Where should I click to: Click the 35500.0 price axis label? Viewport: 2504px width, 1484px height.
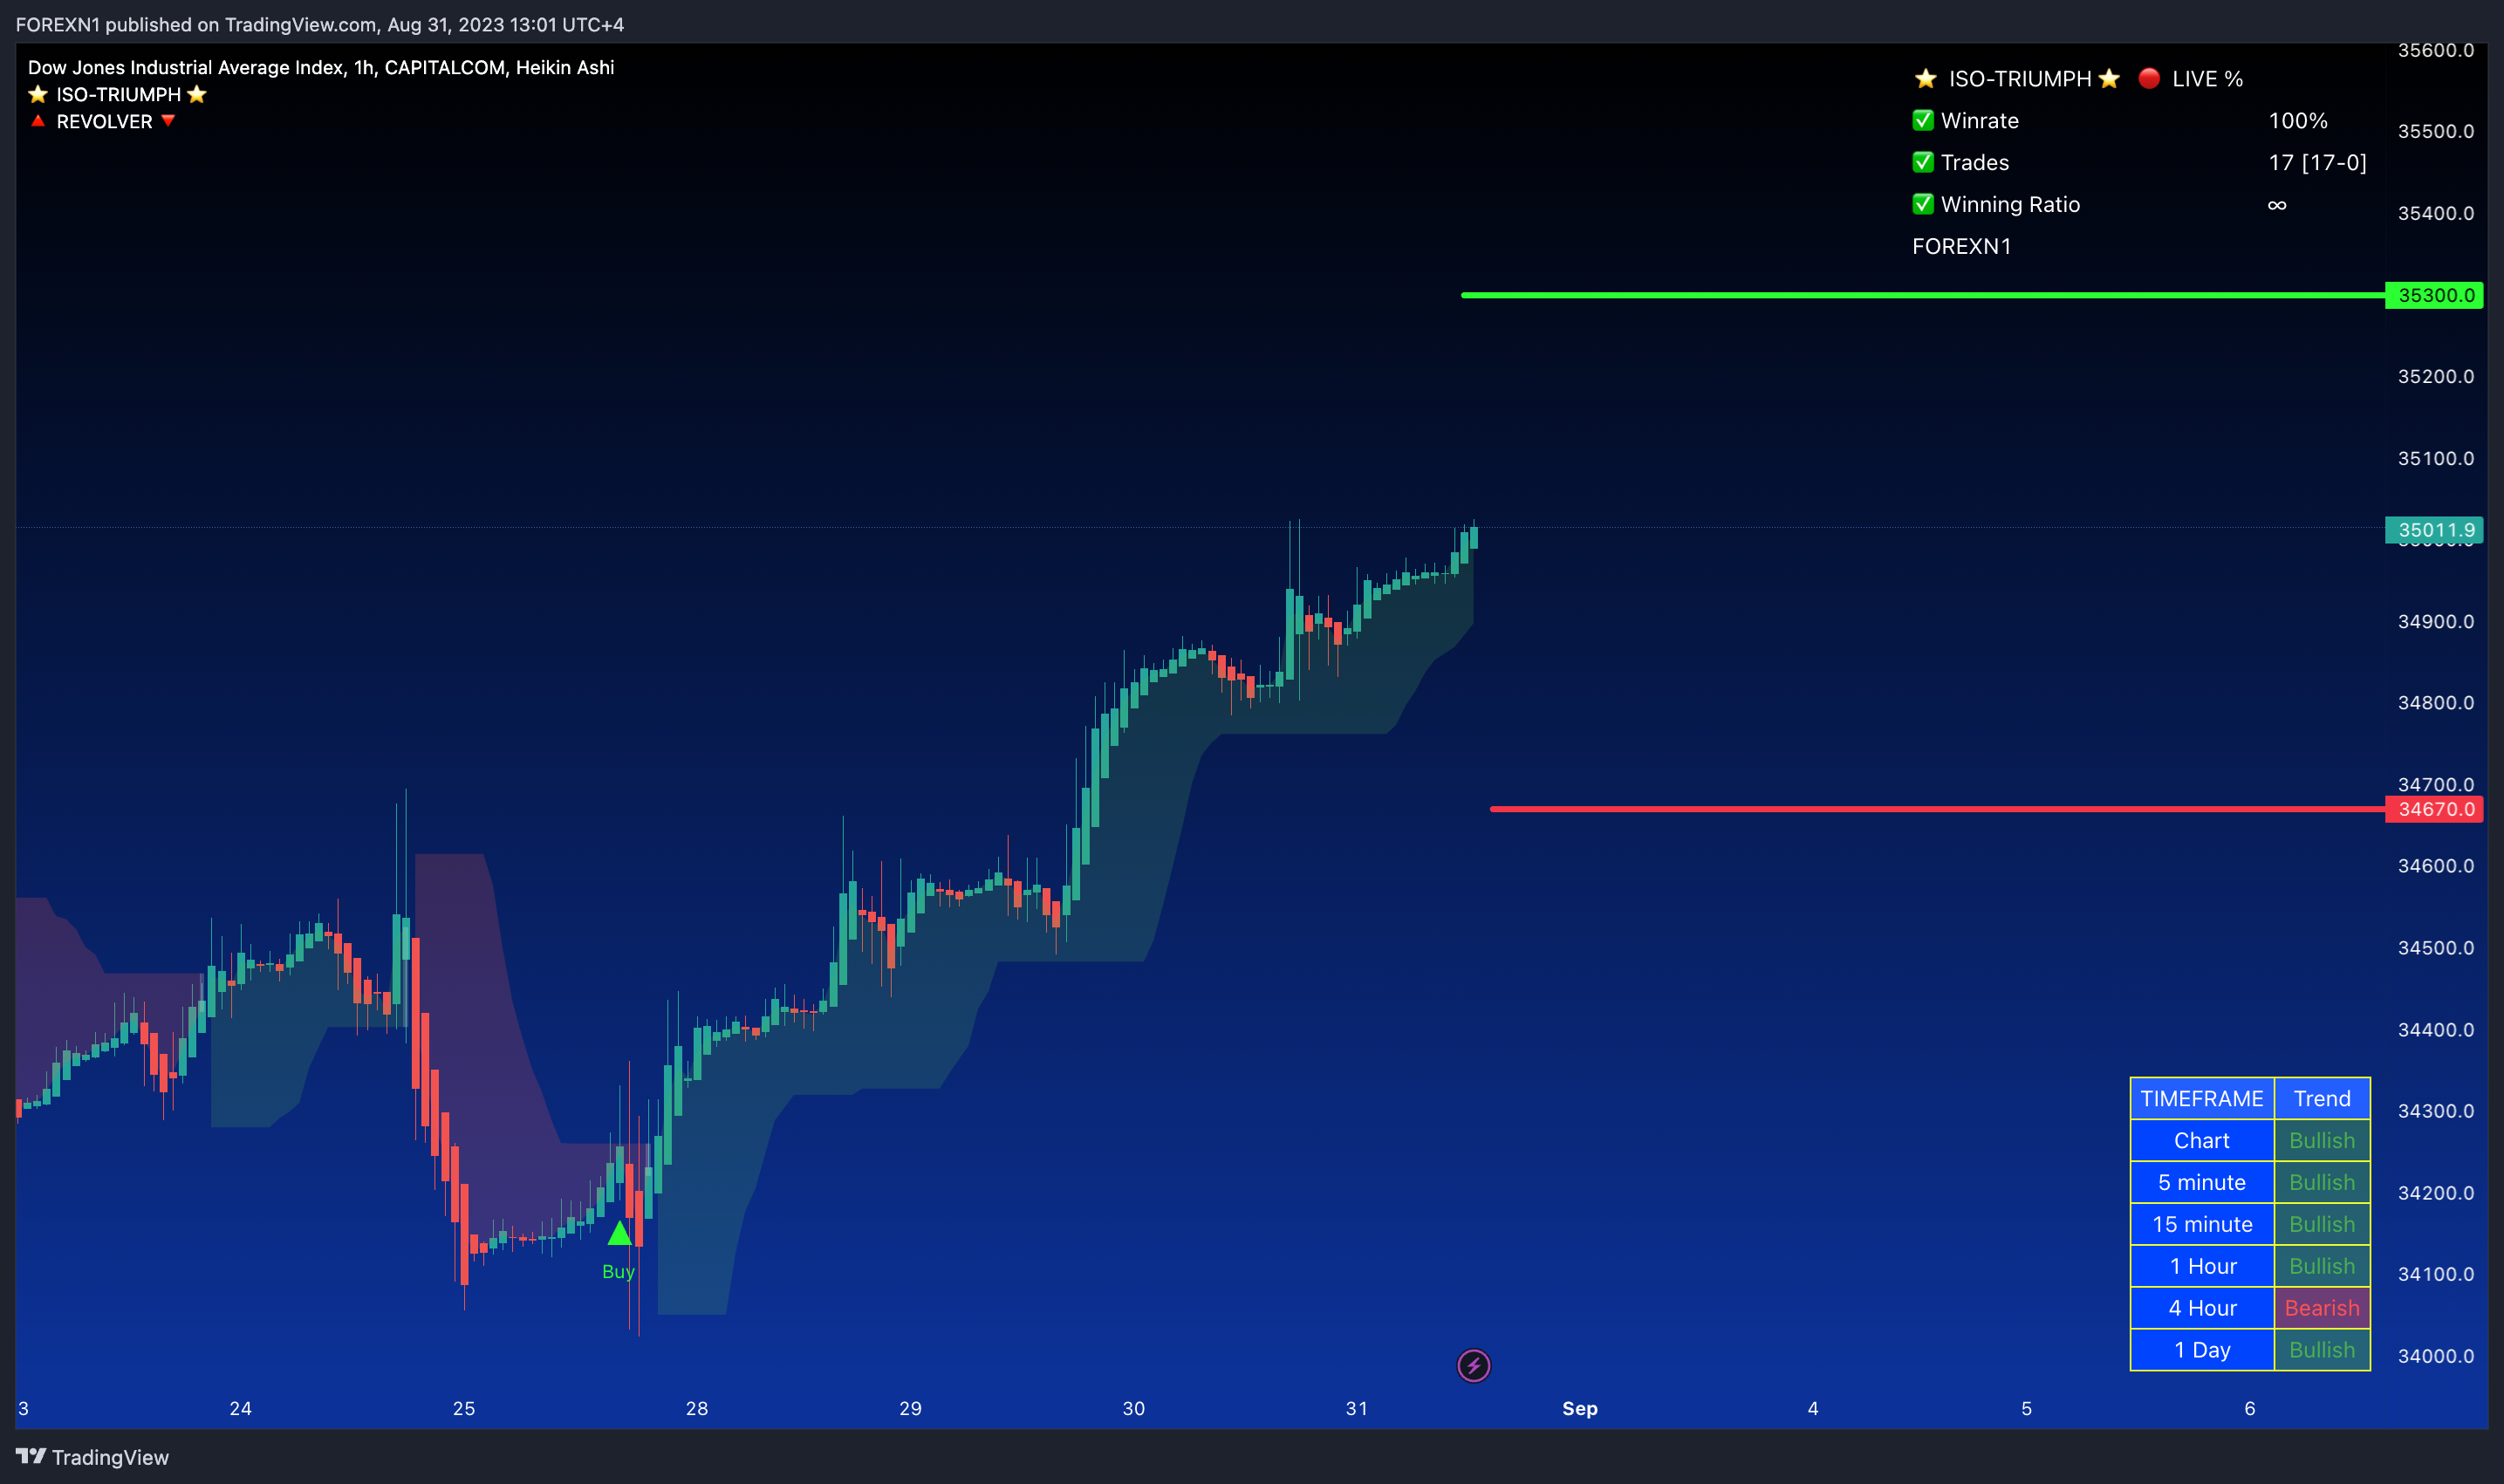pos(2436,131)
